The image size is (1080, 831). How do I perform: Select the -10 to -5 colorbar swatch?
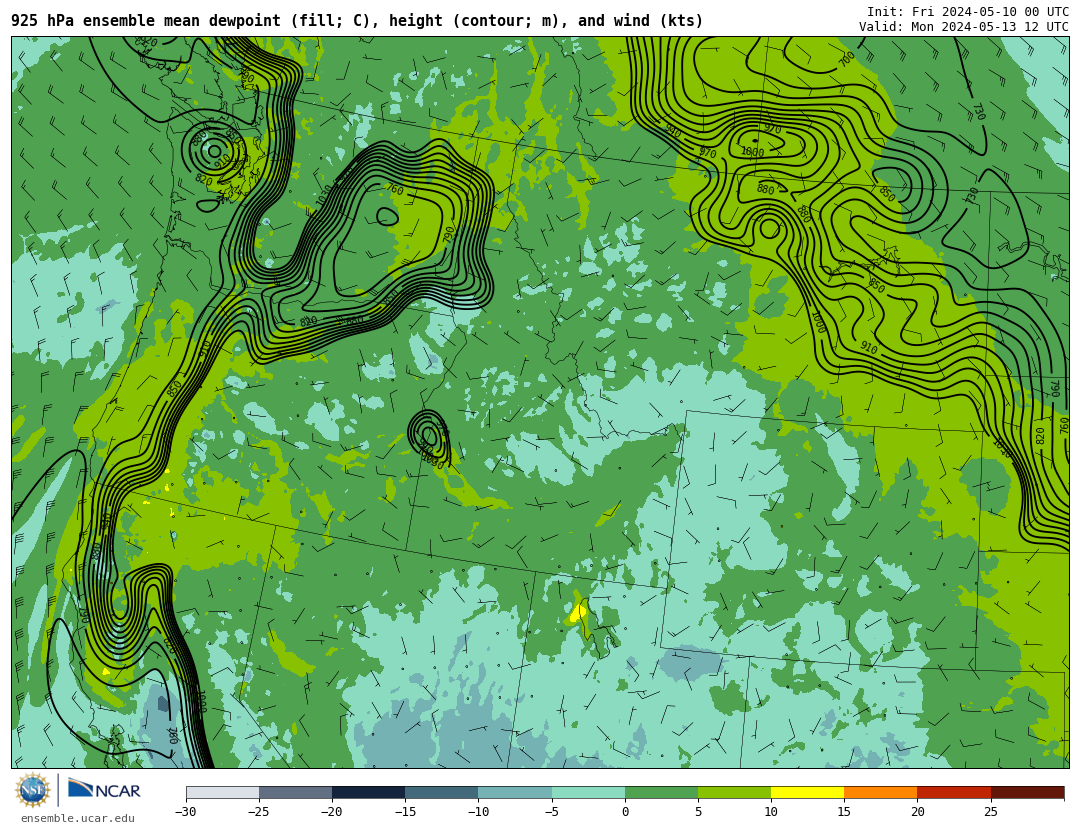(515, 793)
